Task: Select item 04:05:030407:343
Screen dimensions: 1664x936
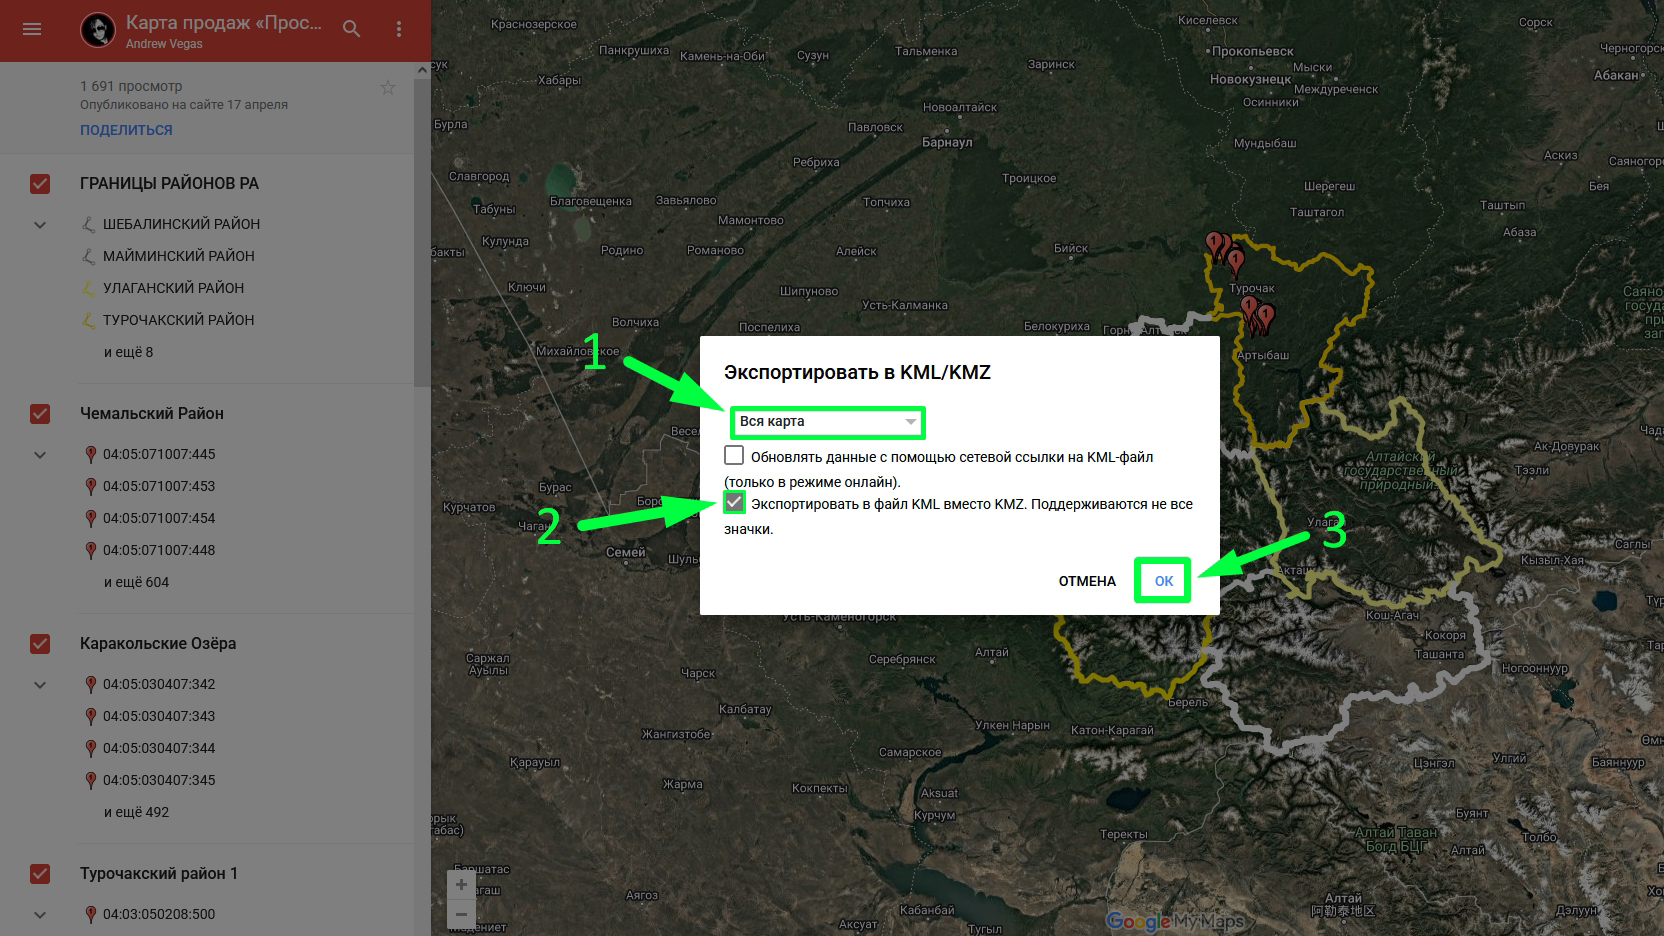Action: pos(159,716)
